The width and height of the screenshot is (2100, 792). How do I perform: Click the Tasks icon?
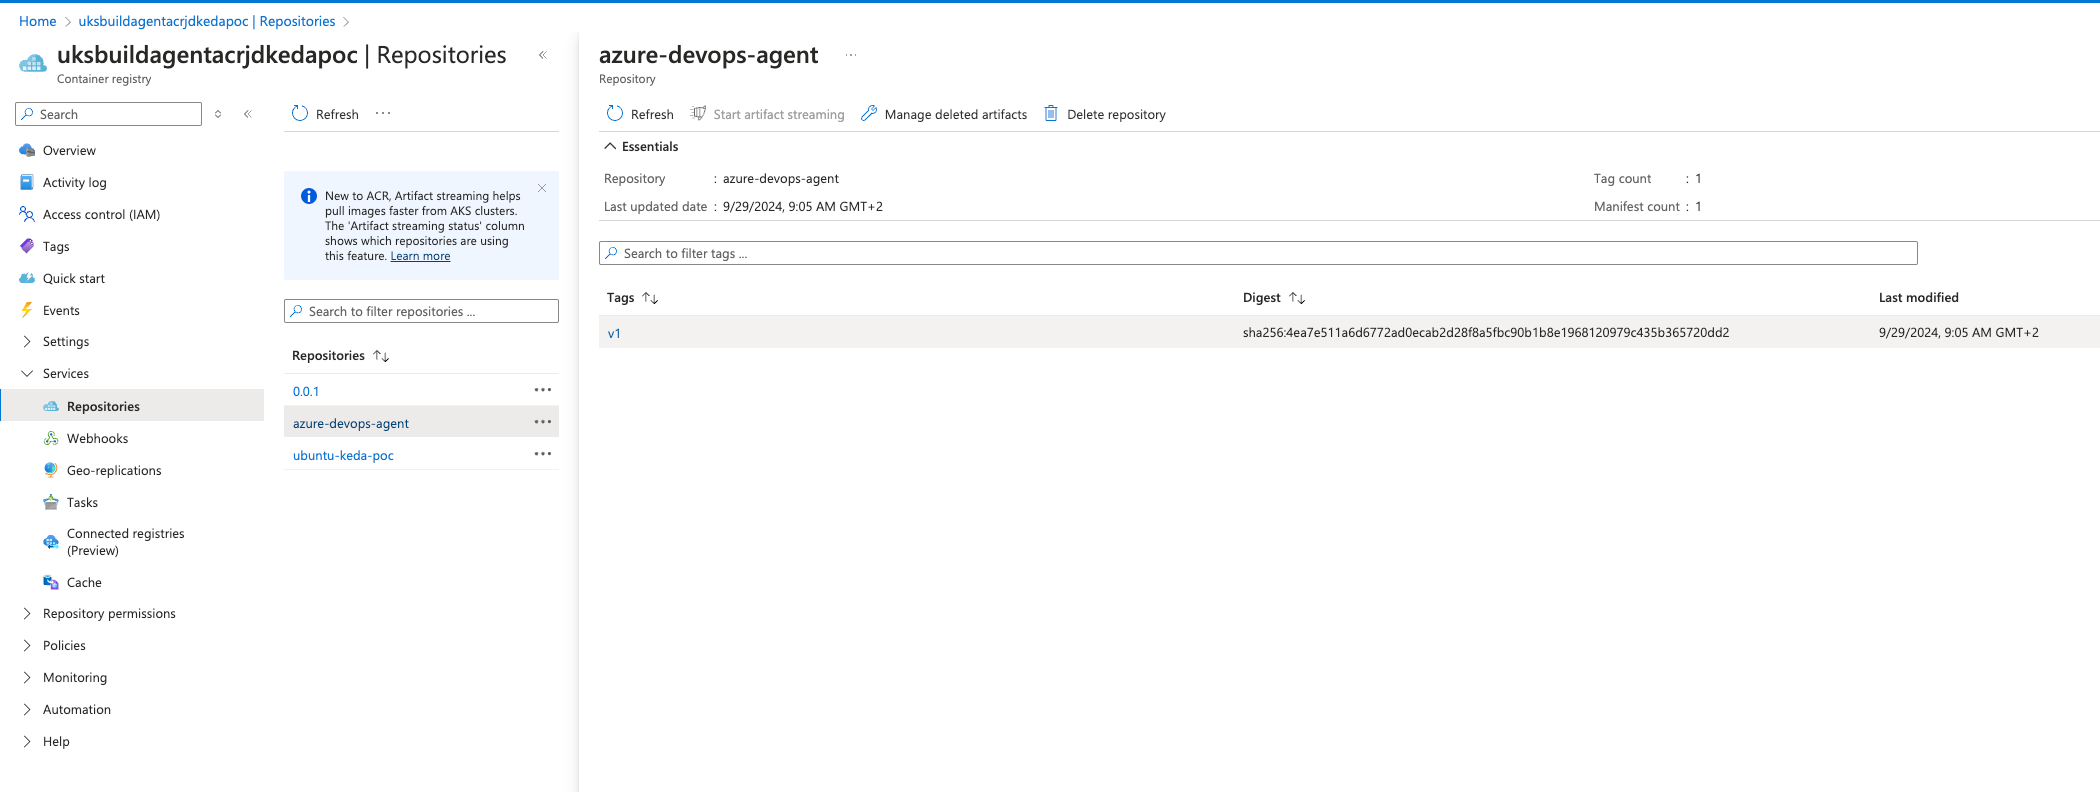coord(51,502)
